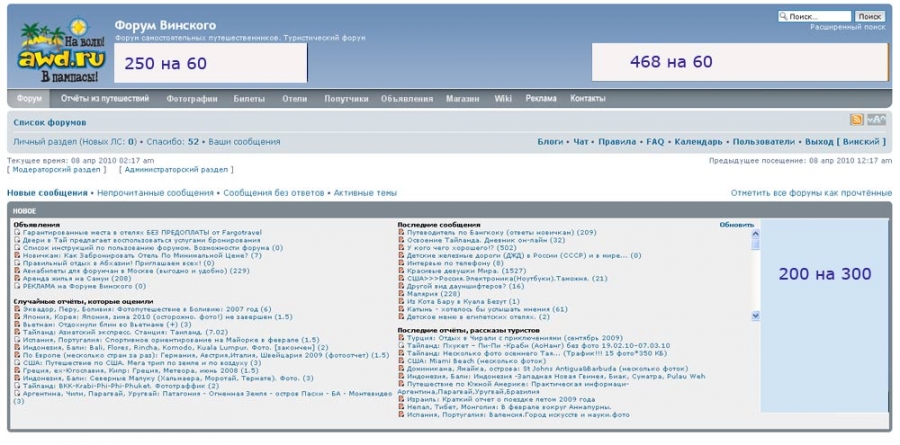Open Реклама in navigation bar
The image size is (900, 445).
click(x=541, y=99)
